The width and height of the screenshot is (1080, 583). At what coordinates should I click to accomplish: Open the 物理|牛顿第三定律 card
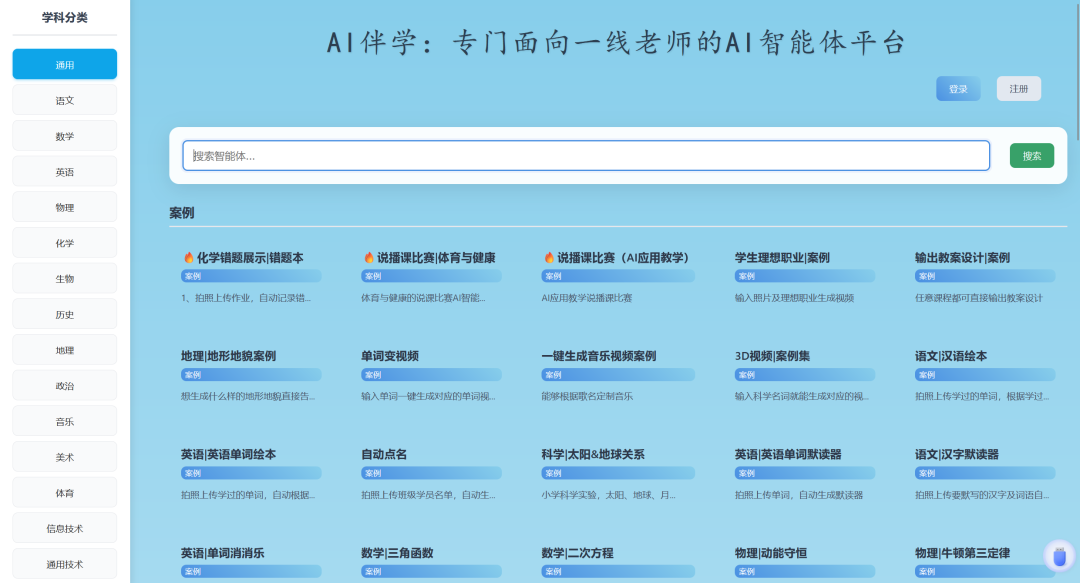(962, 553)
